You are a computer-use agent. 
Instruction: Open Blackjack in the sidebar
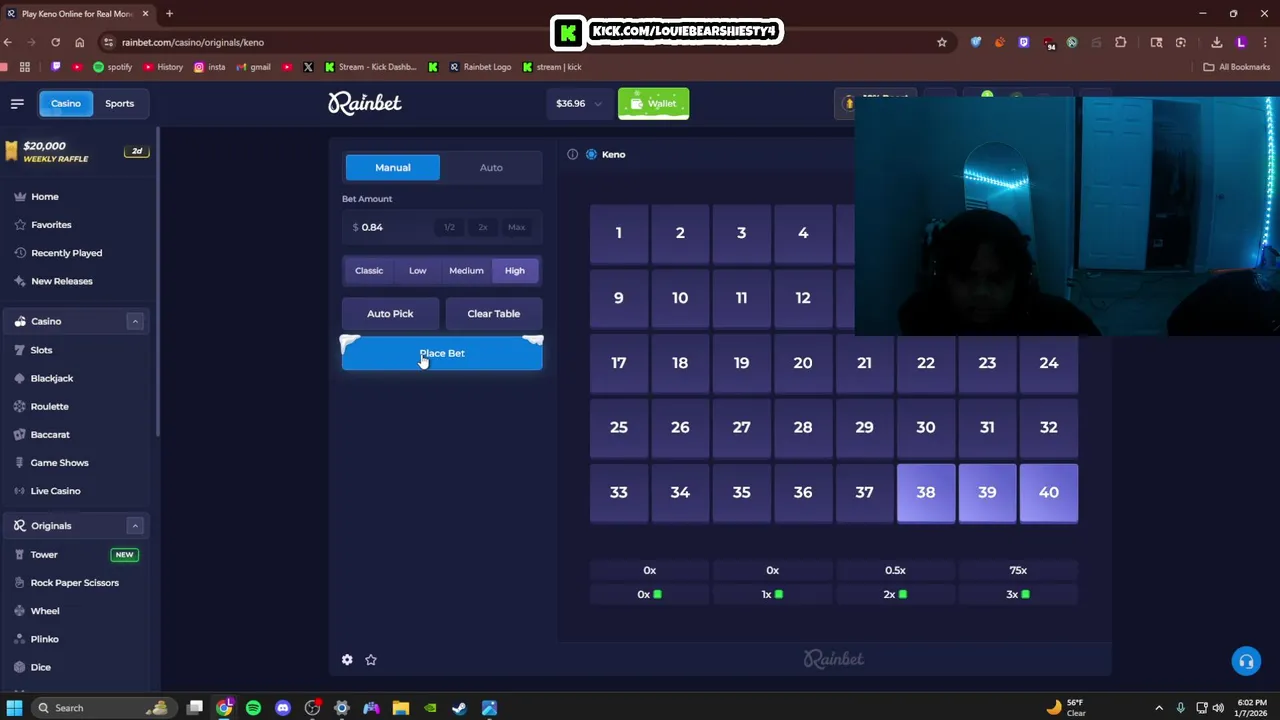(x=52, y=378)
